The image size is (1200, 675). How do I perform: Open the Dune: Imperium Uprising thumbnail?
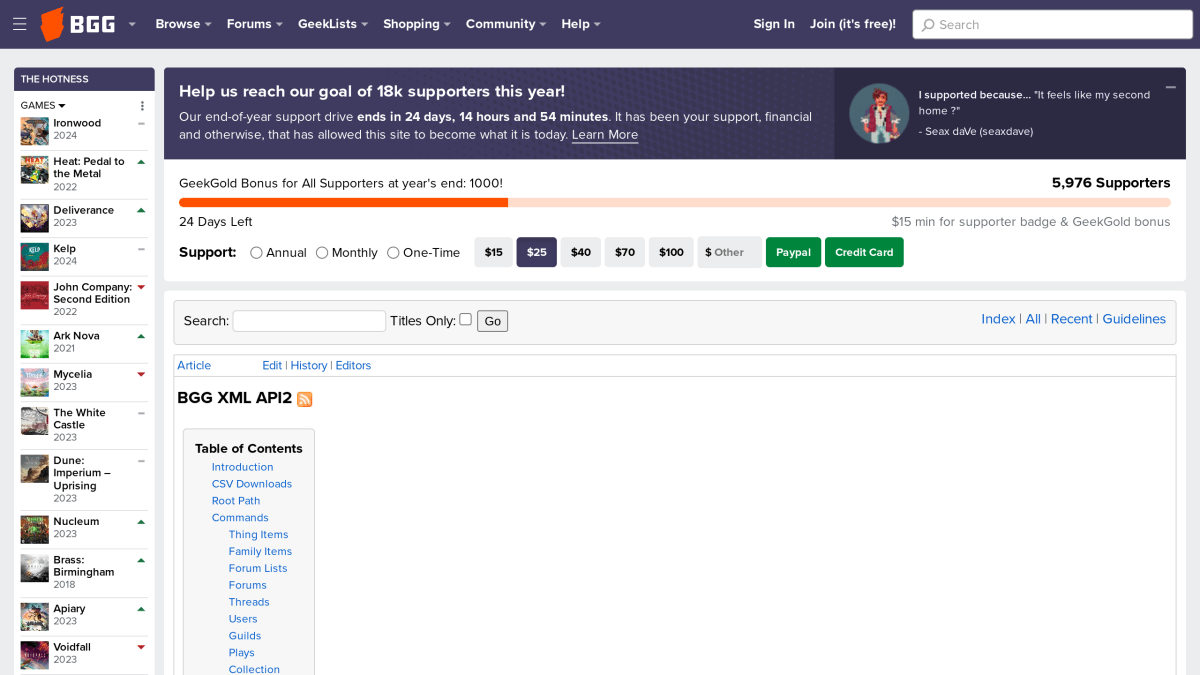click(35, 469)
